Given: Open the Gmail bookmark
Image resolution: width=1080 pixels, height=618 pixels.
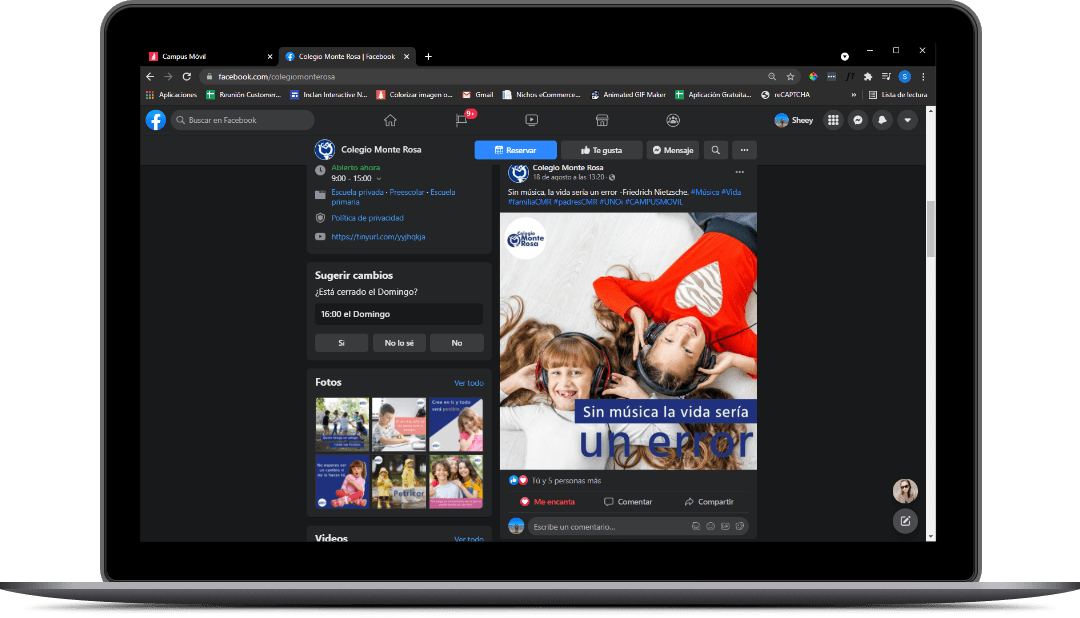Looking at the screenshot, I should pyautogui.click(x=478, y=95).
